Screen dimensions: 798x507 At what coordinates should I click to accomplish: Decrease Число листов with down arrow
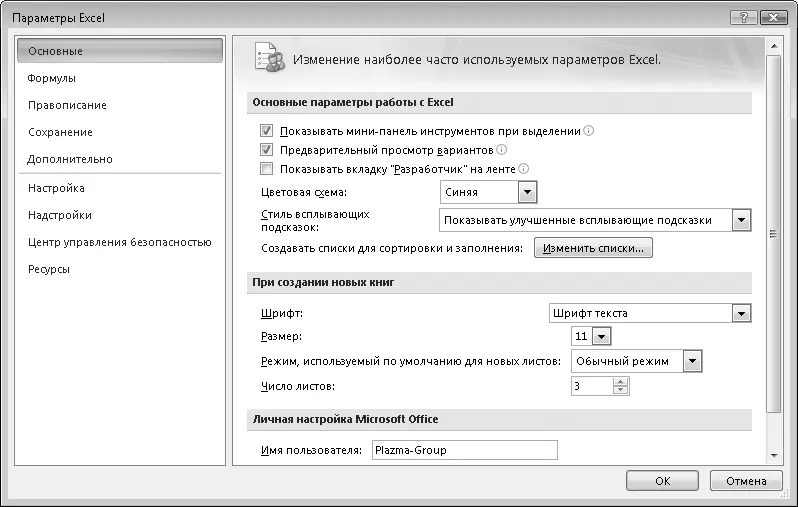[x=620, y=390]
